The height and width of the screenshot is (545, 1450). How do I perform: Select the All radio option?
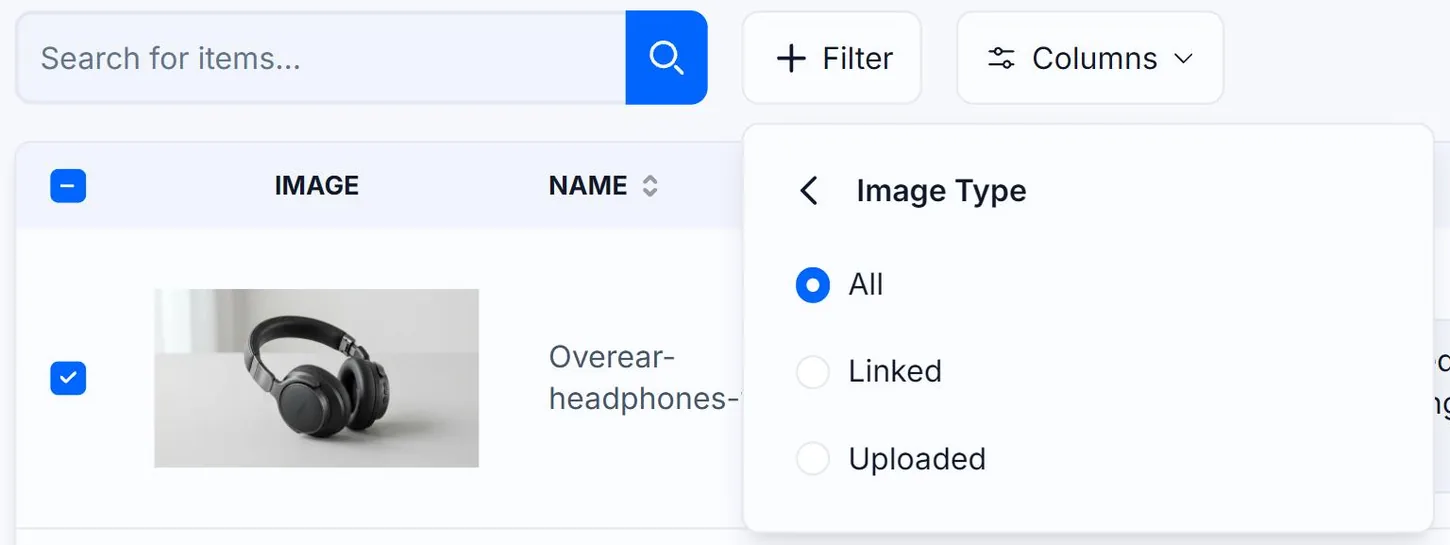[x=812, y=285]
